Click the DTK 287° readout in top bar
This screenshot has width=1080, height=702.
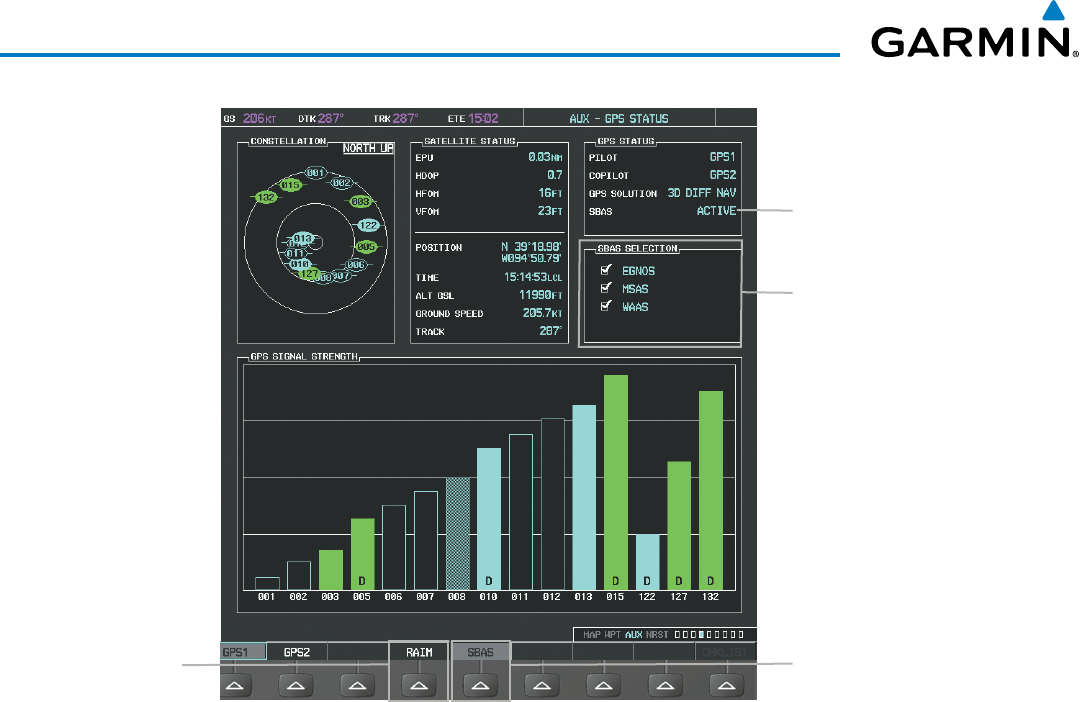(x=321, y=118)
